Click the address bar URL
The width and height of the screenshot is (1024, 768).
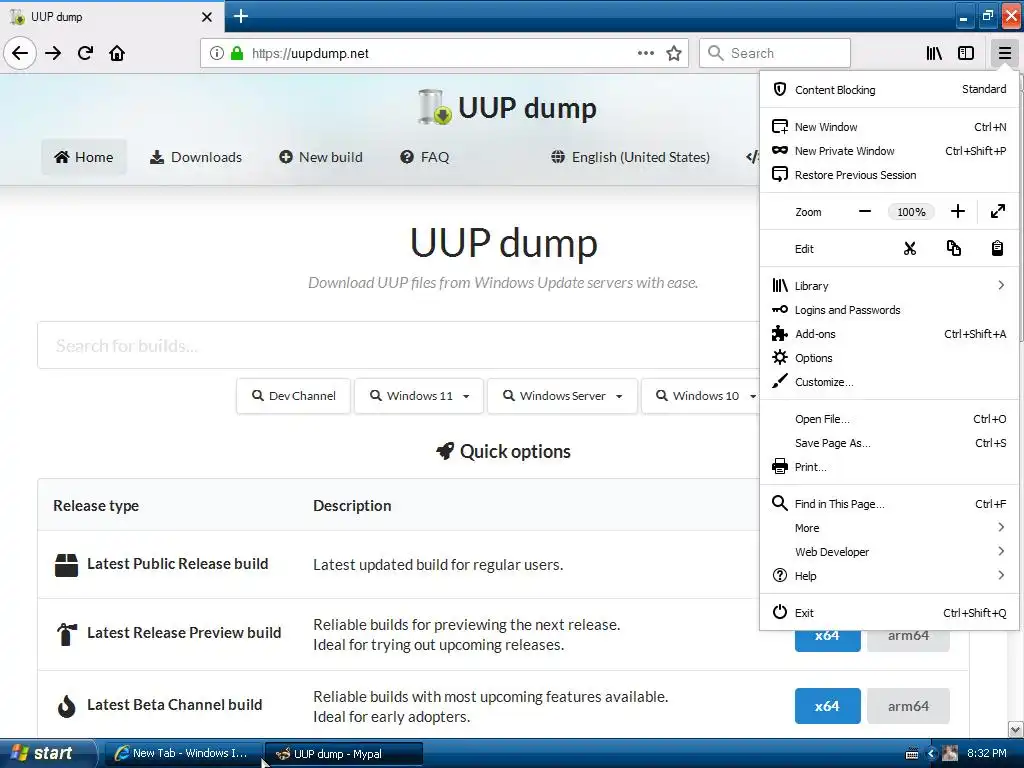tap(310, 53)
